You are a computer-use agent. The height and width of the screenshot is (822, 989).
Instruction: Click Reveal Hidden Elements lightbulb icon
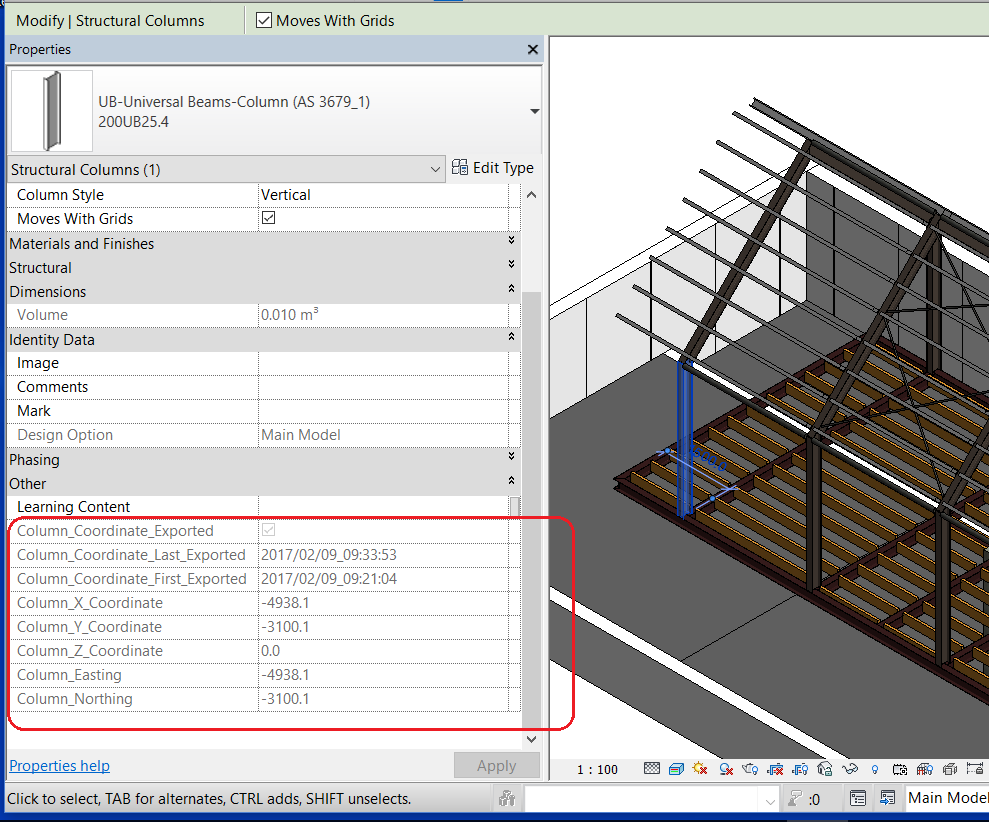874,769
